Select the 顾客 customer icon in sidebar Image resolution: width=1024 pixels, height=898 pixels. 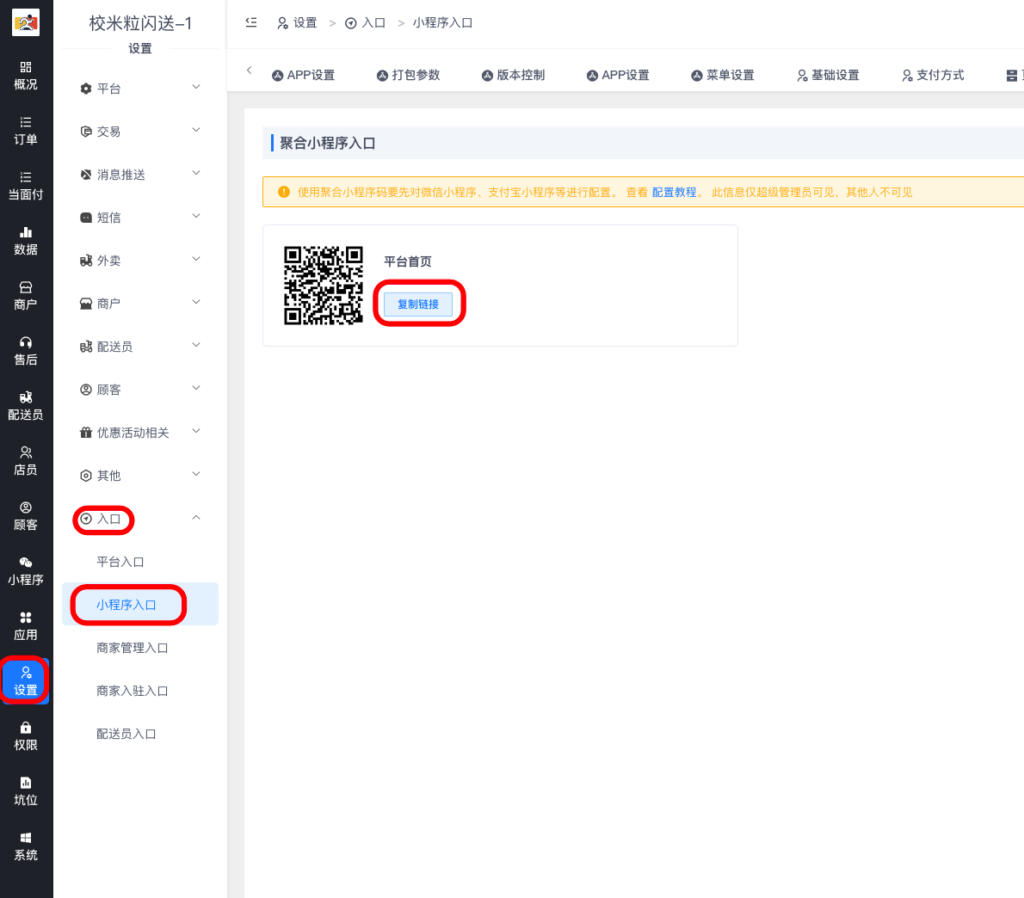[26, 515]
